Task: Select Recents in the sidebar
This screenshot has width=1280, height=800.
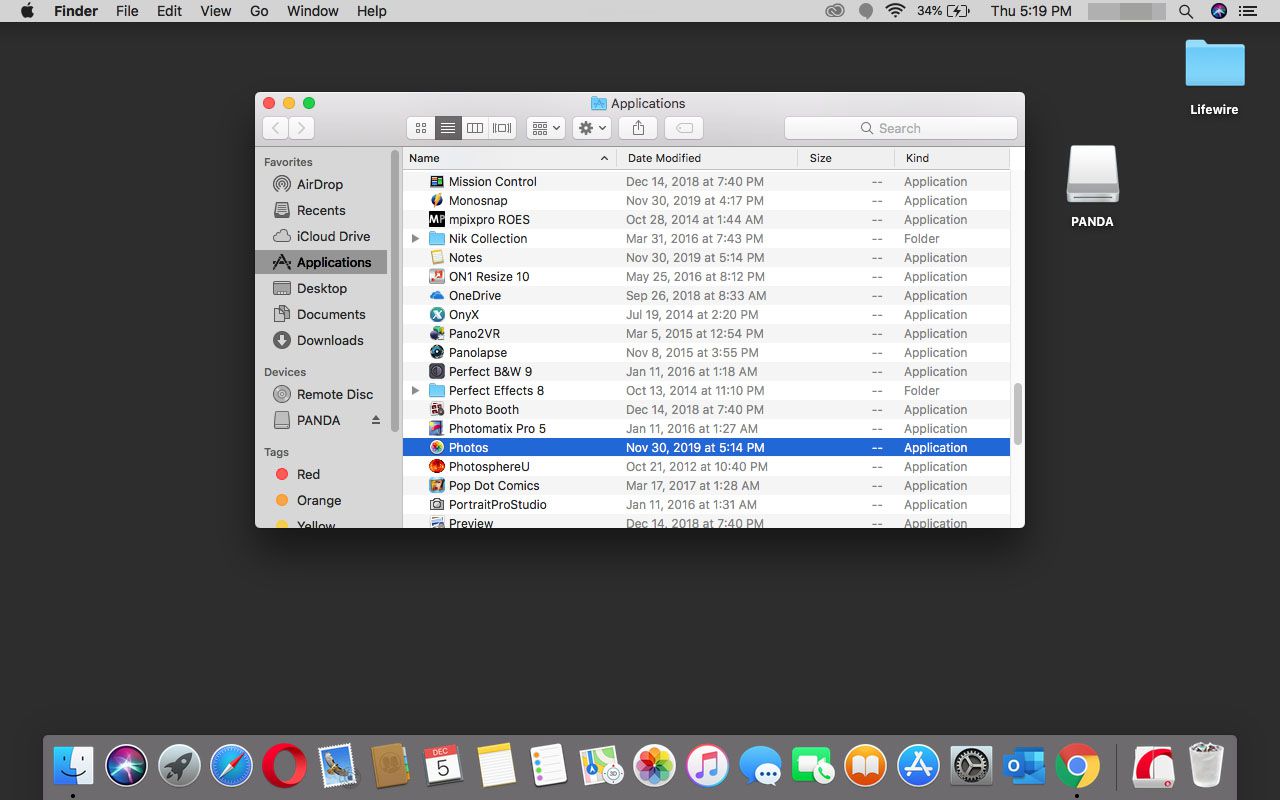Action: point(321,210)
